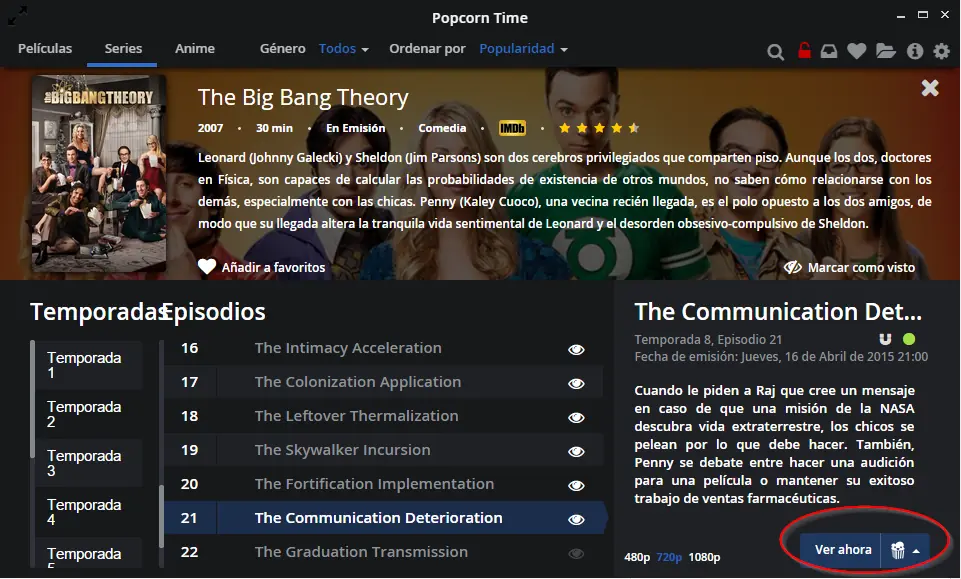961x579 pixels.
Task: Click Temporada 8, Episodio 21 text
Action: [708, 339]
